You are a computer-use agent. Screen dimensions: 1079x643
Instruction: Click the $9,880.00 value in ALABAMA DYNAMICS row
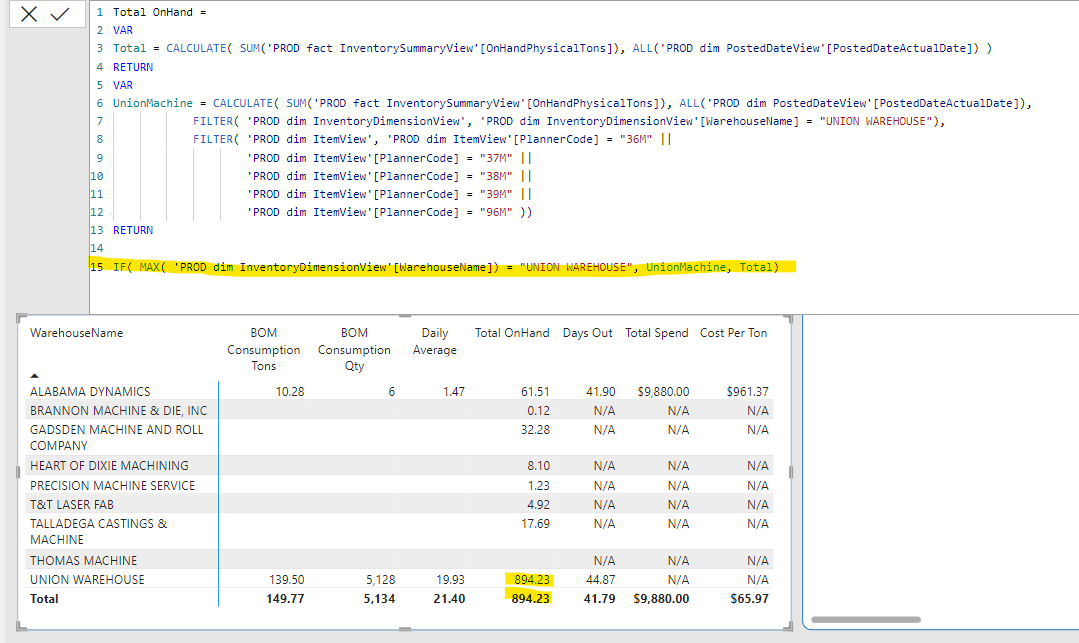coord(663,392)
